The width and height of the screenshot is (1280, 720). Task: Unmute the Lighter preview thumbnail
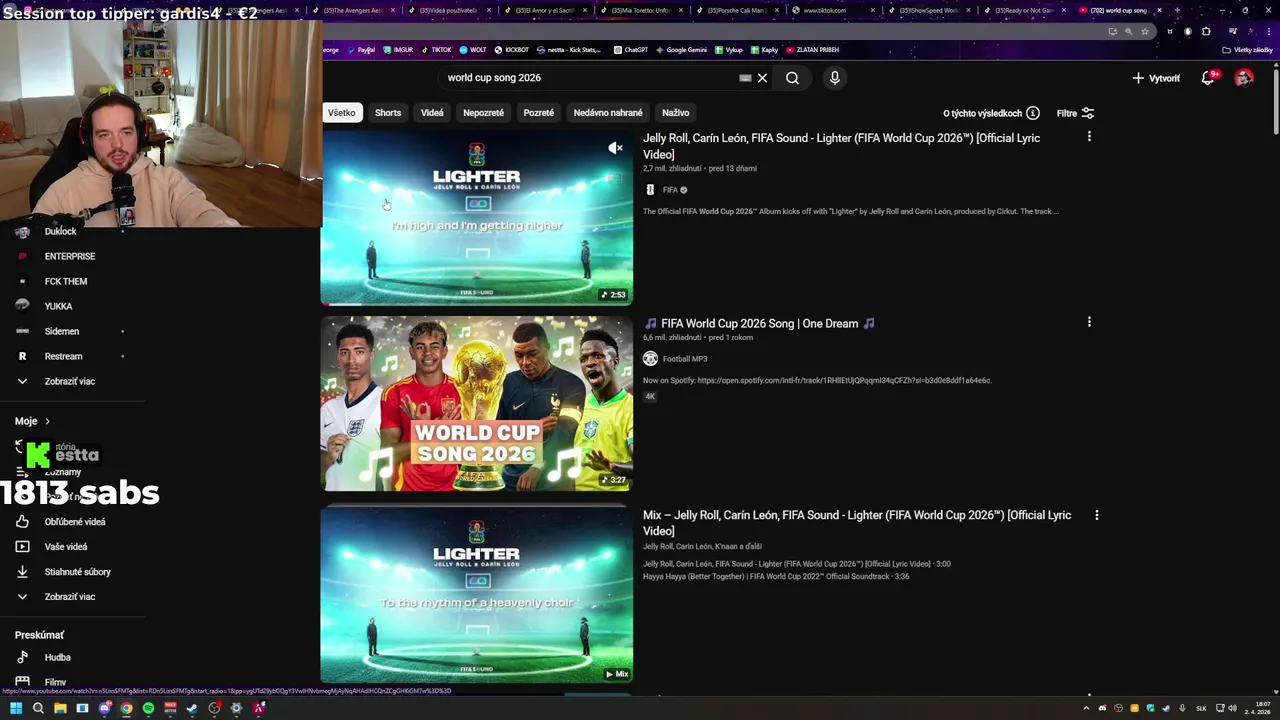(x=615, y=148)
